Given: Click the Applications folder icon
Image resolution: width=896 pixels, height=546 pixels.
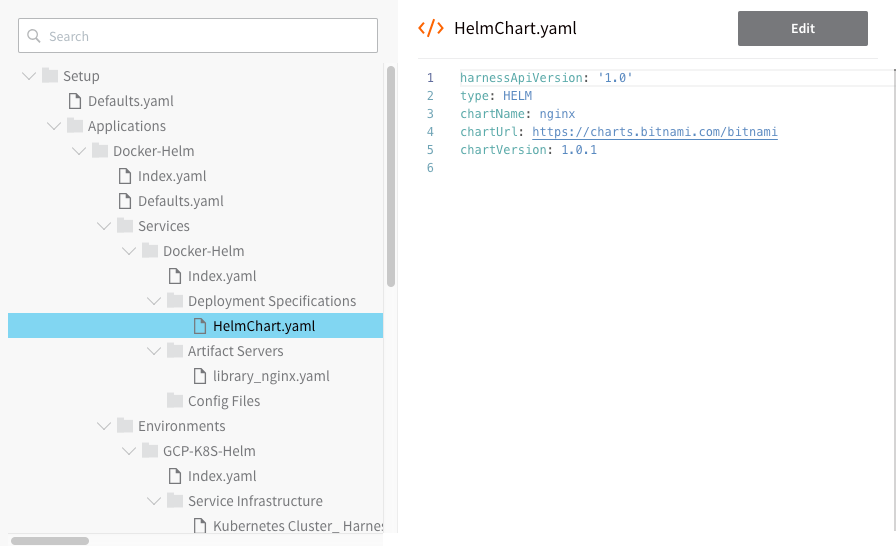Looking at the screenshot, I should coord(75,126).
